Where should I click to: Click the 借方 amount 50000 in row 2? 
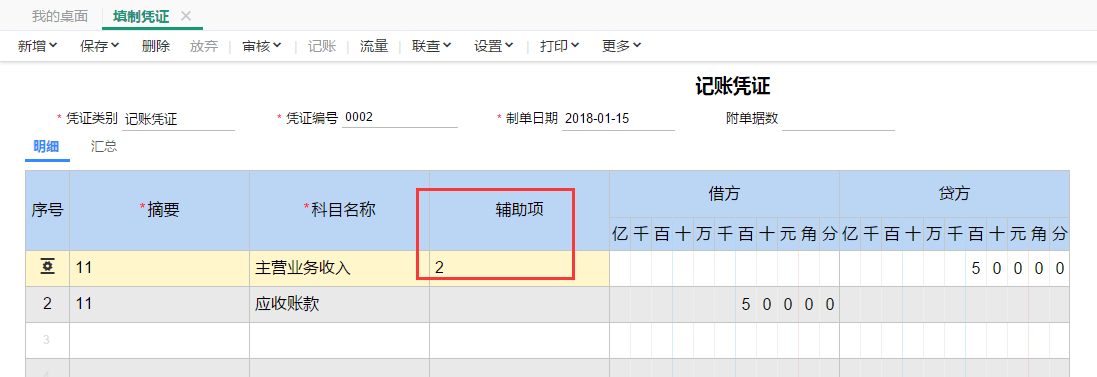724,304
